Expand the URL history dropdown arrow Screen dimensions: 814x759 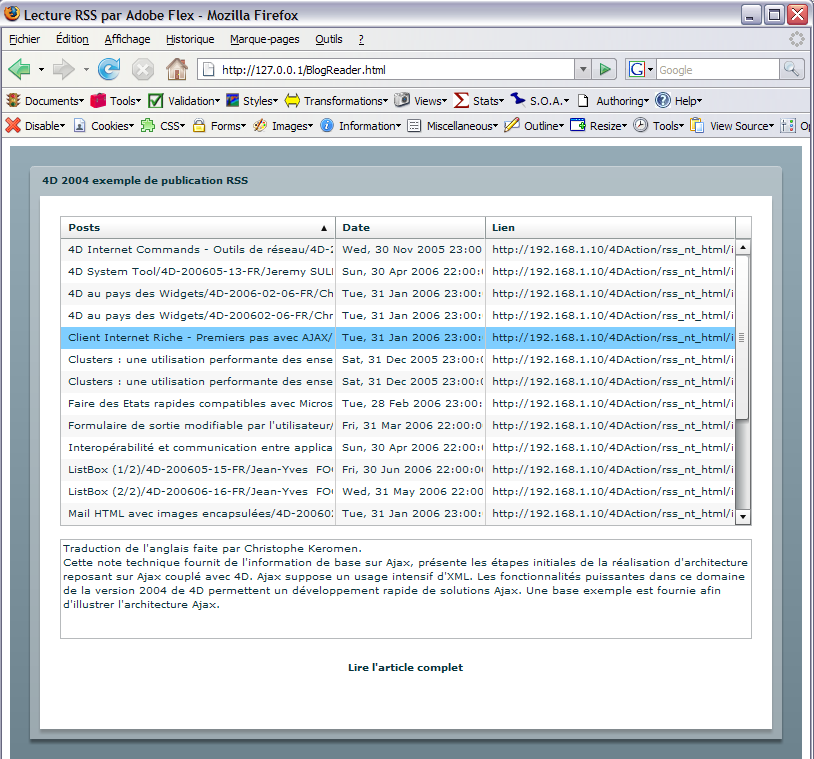point(582,69)
